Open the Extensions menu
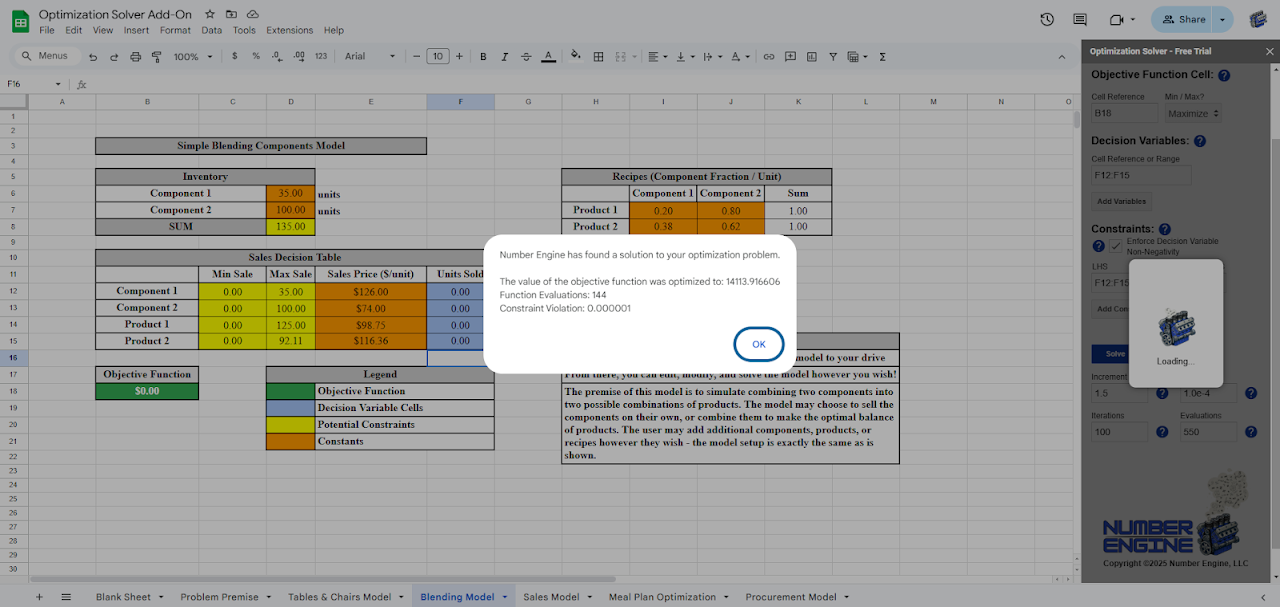The width and height of the screenshot is (1280, 607). coord(289,31)
